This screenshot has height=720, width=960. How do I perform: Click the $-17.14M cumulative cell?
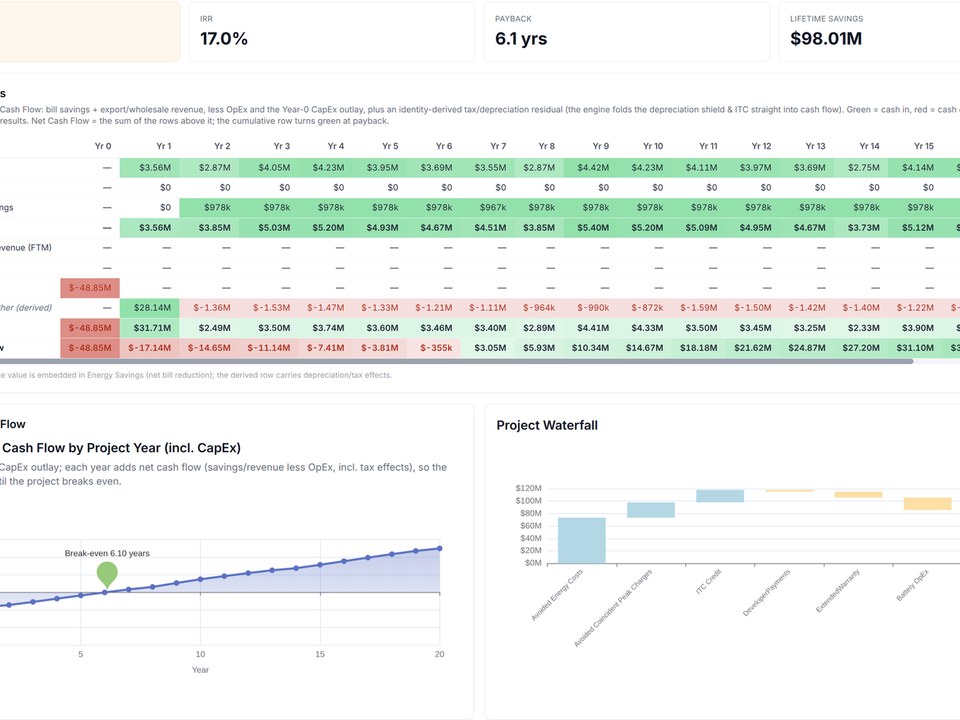pyautogui.click(x=149, y=348)
